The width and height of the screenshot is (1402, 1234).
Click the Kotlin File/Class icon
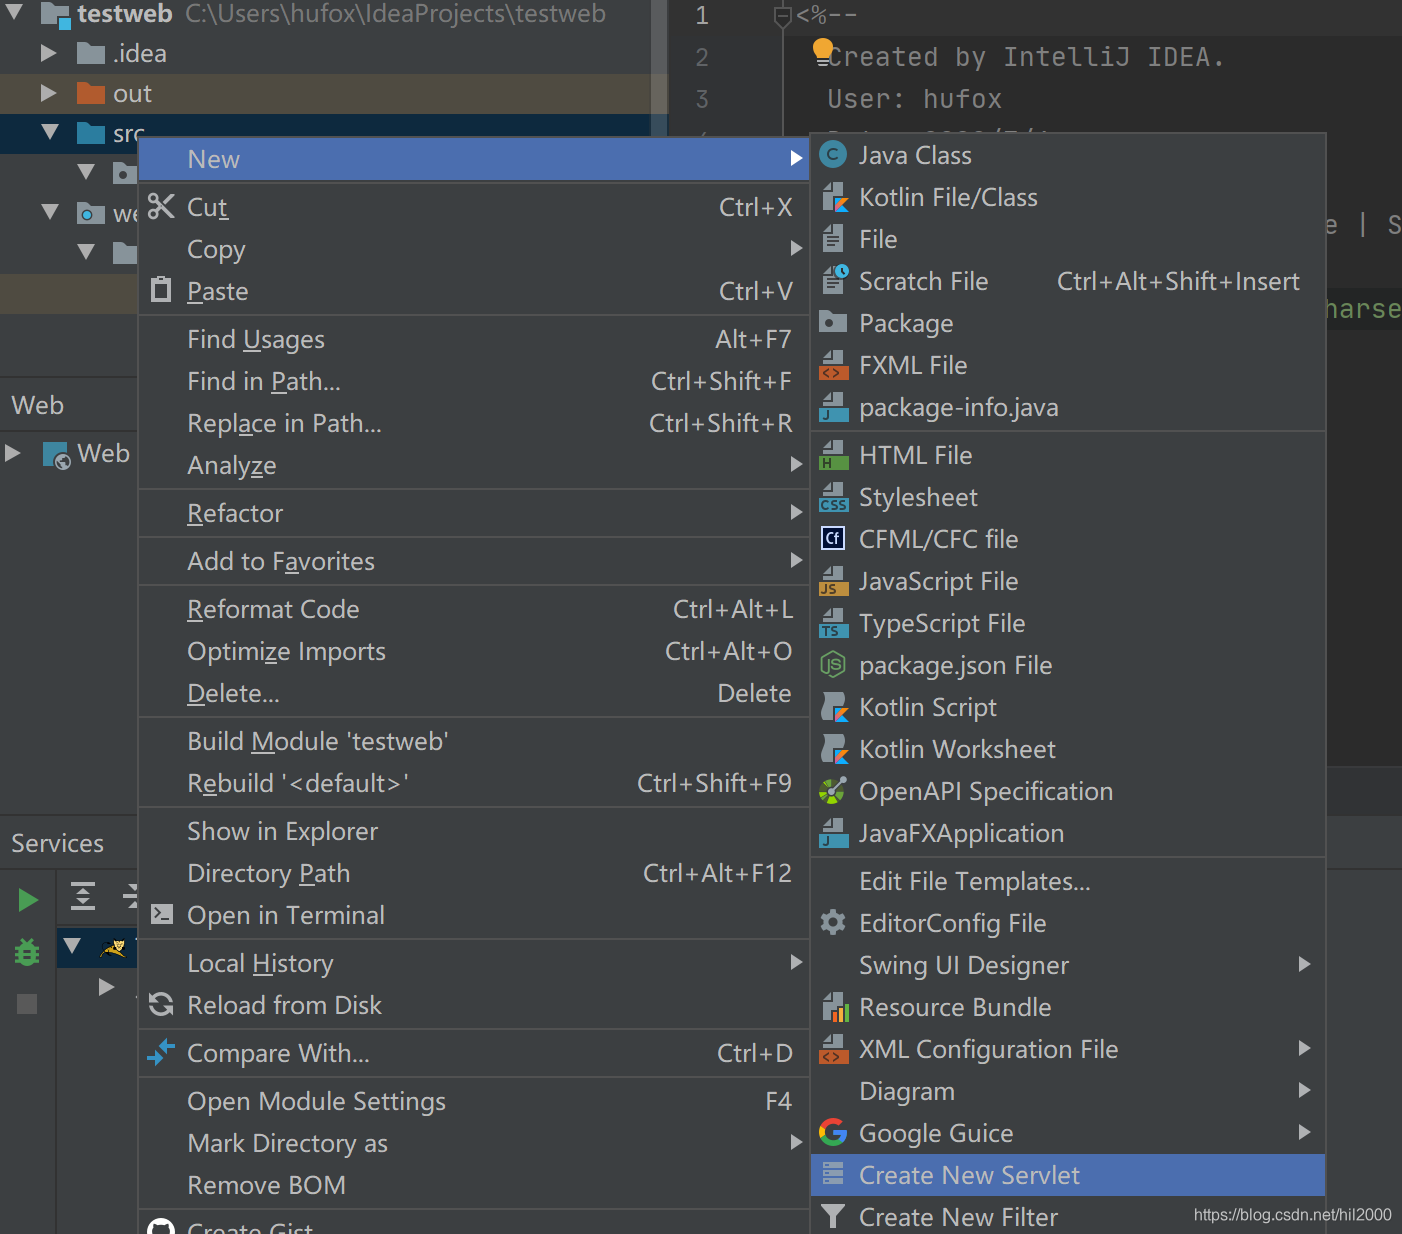[833, 197]
